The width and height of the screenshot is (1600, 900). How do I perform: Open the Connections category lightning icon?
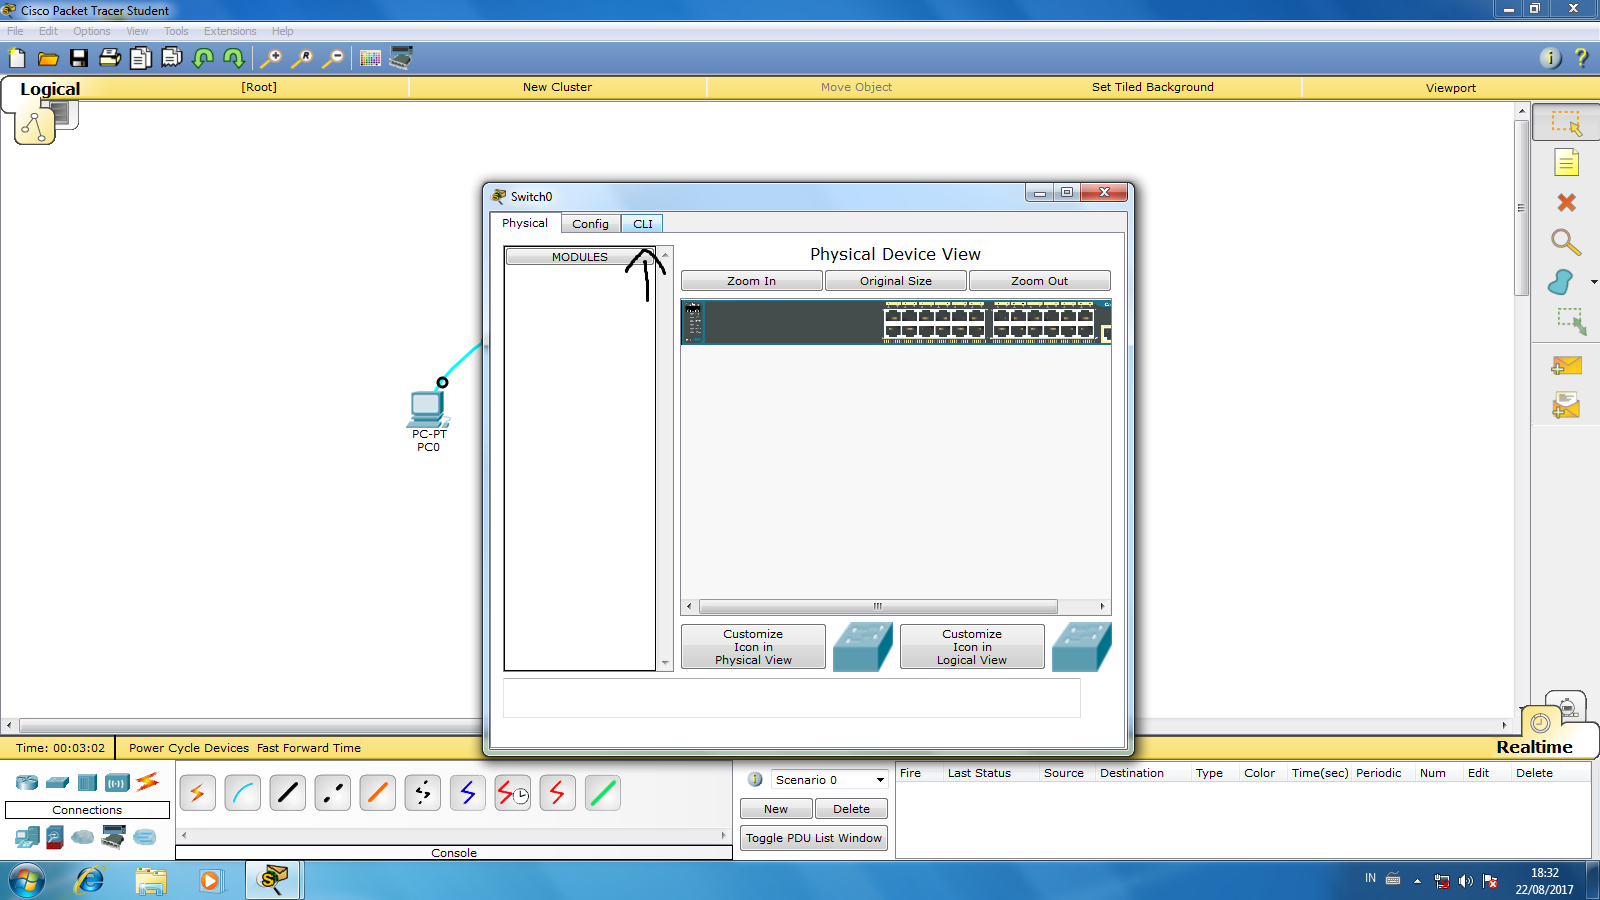148,782
